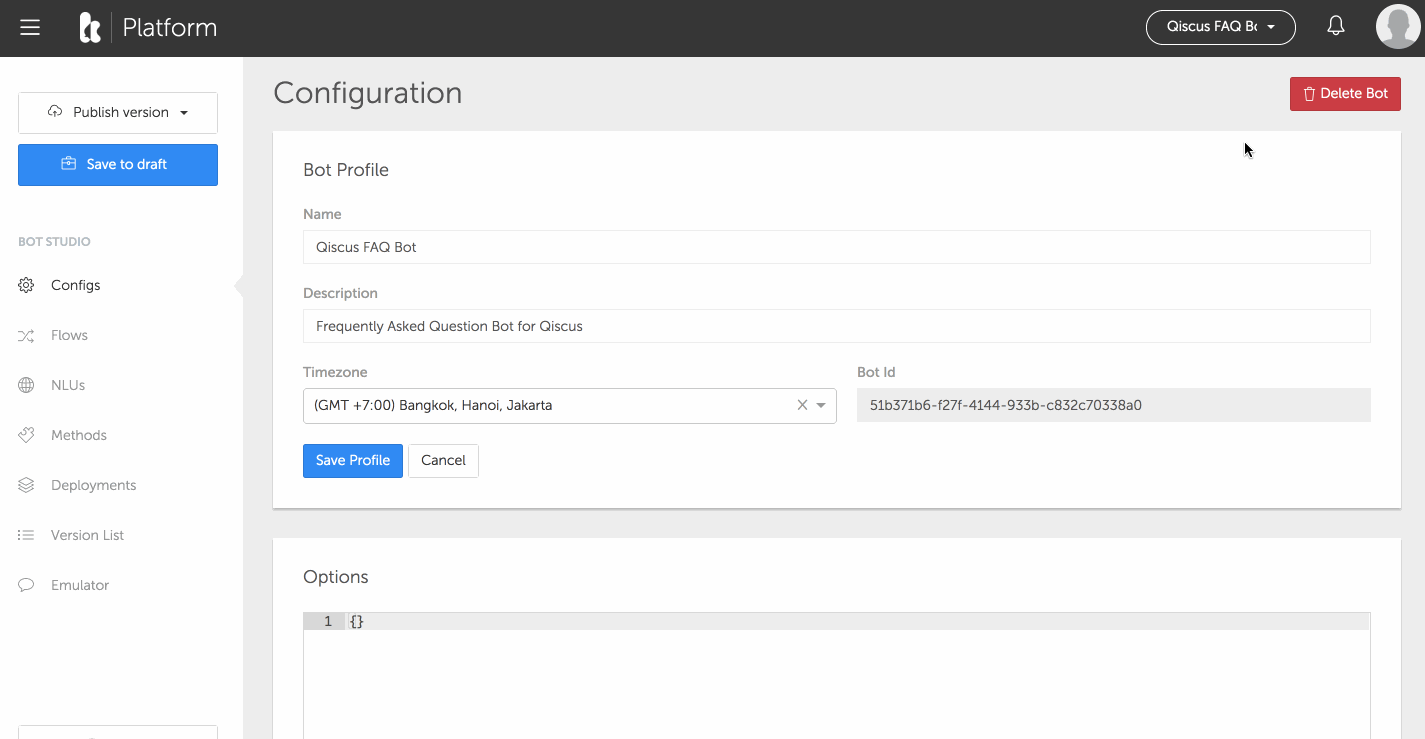Click the line number 1 gutter
Viewport: 1425px width, 739px height.
pos(325,622)
